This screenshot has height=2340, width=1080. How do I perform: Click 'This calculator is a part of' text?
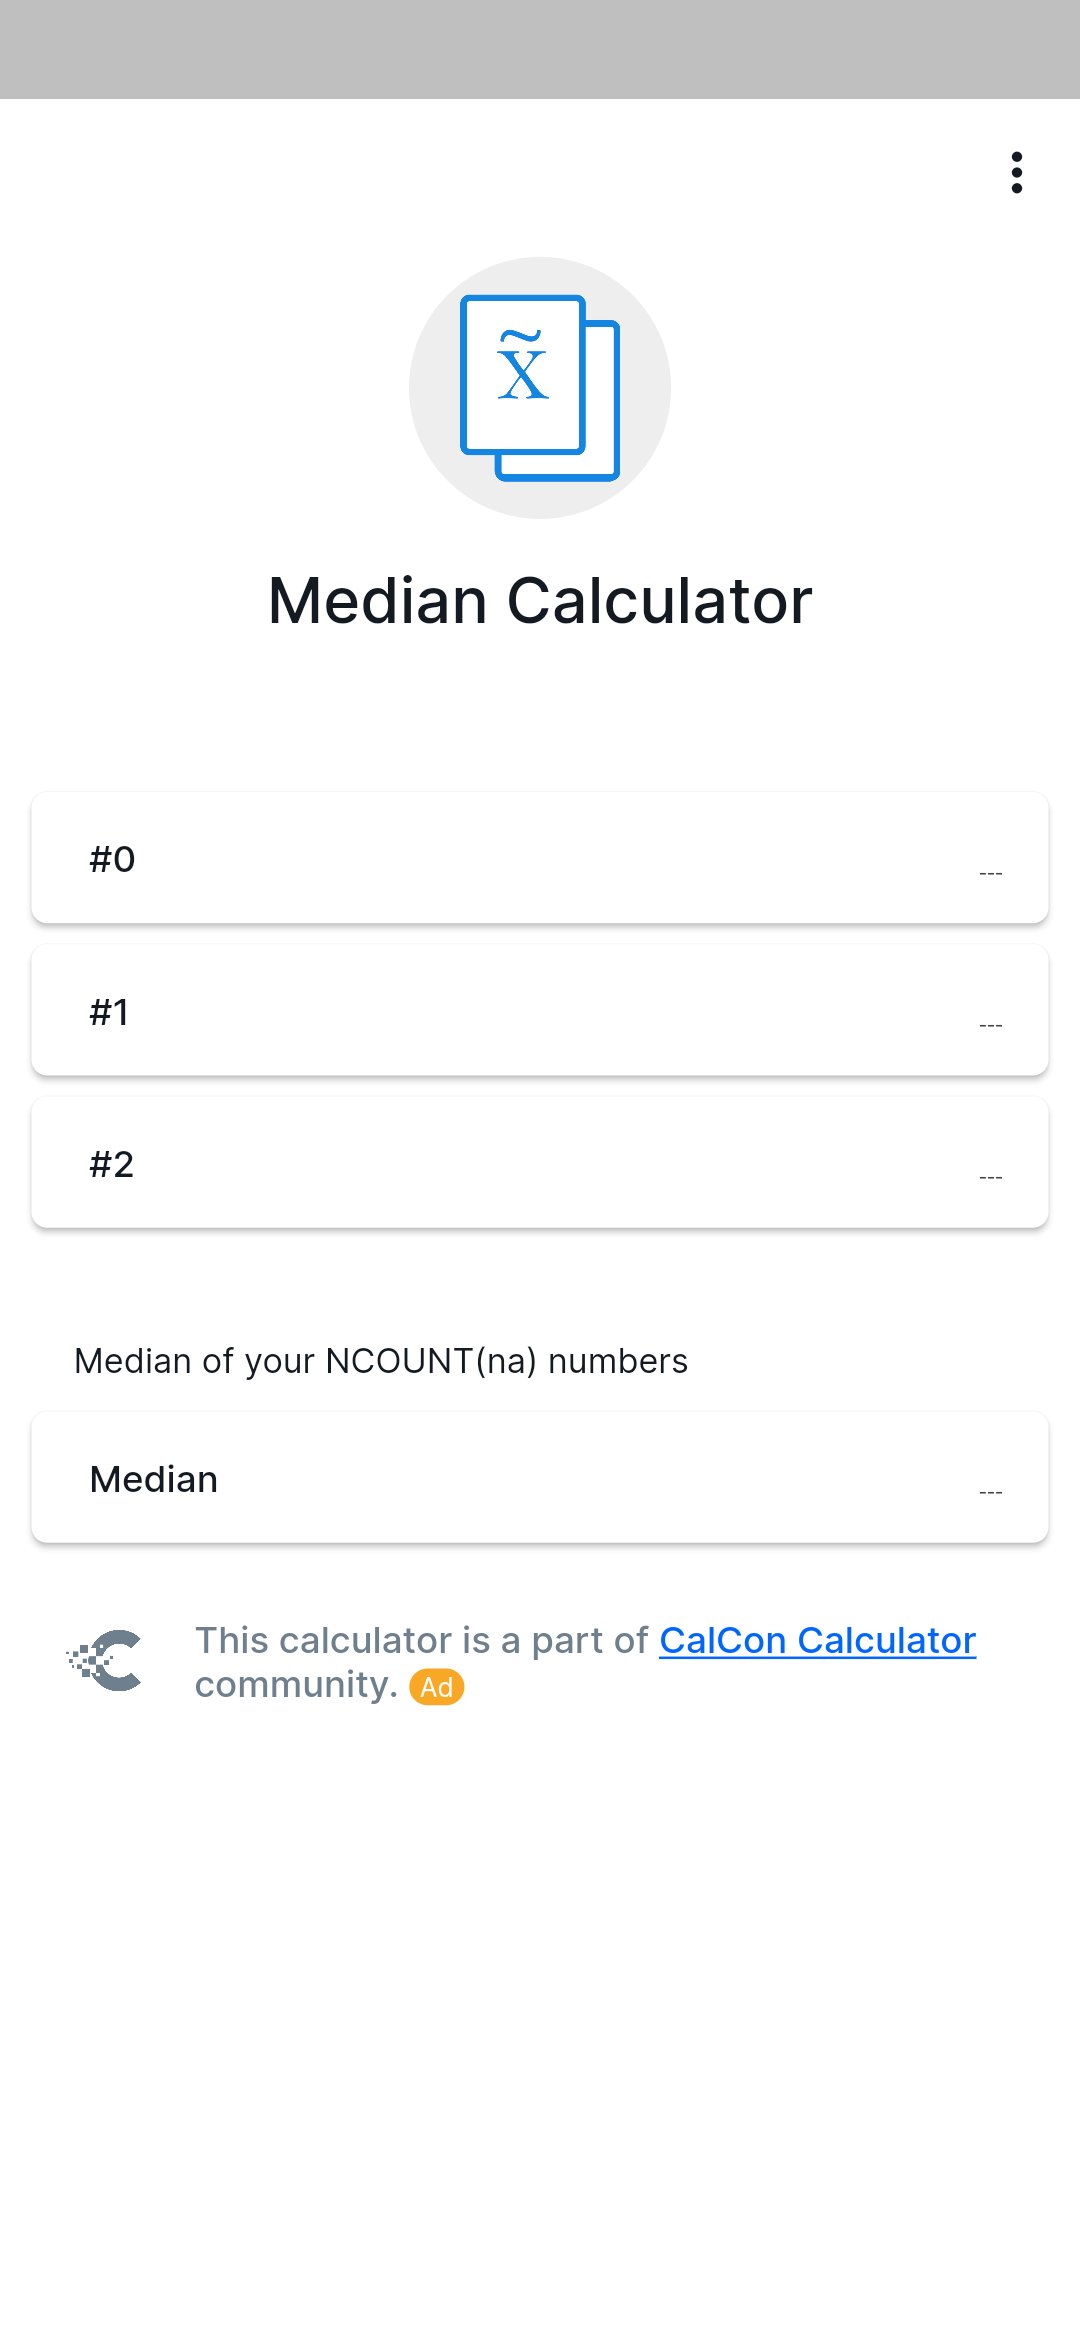pyautogui.click(x=422, y=1641)
